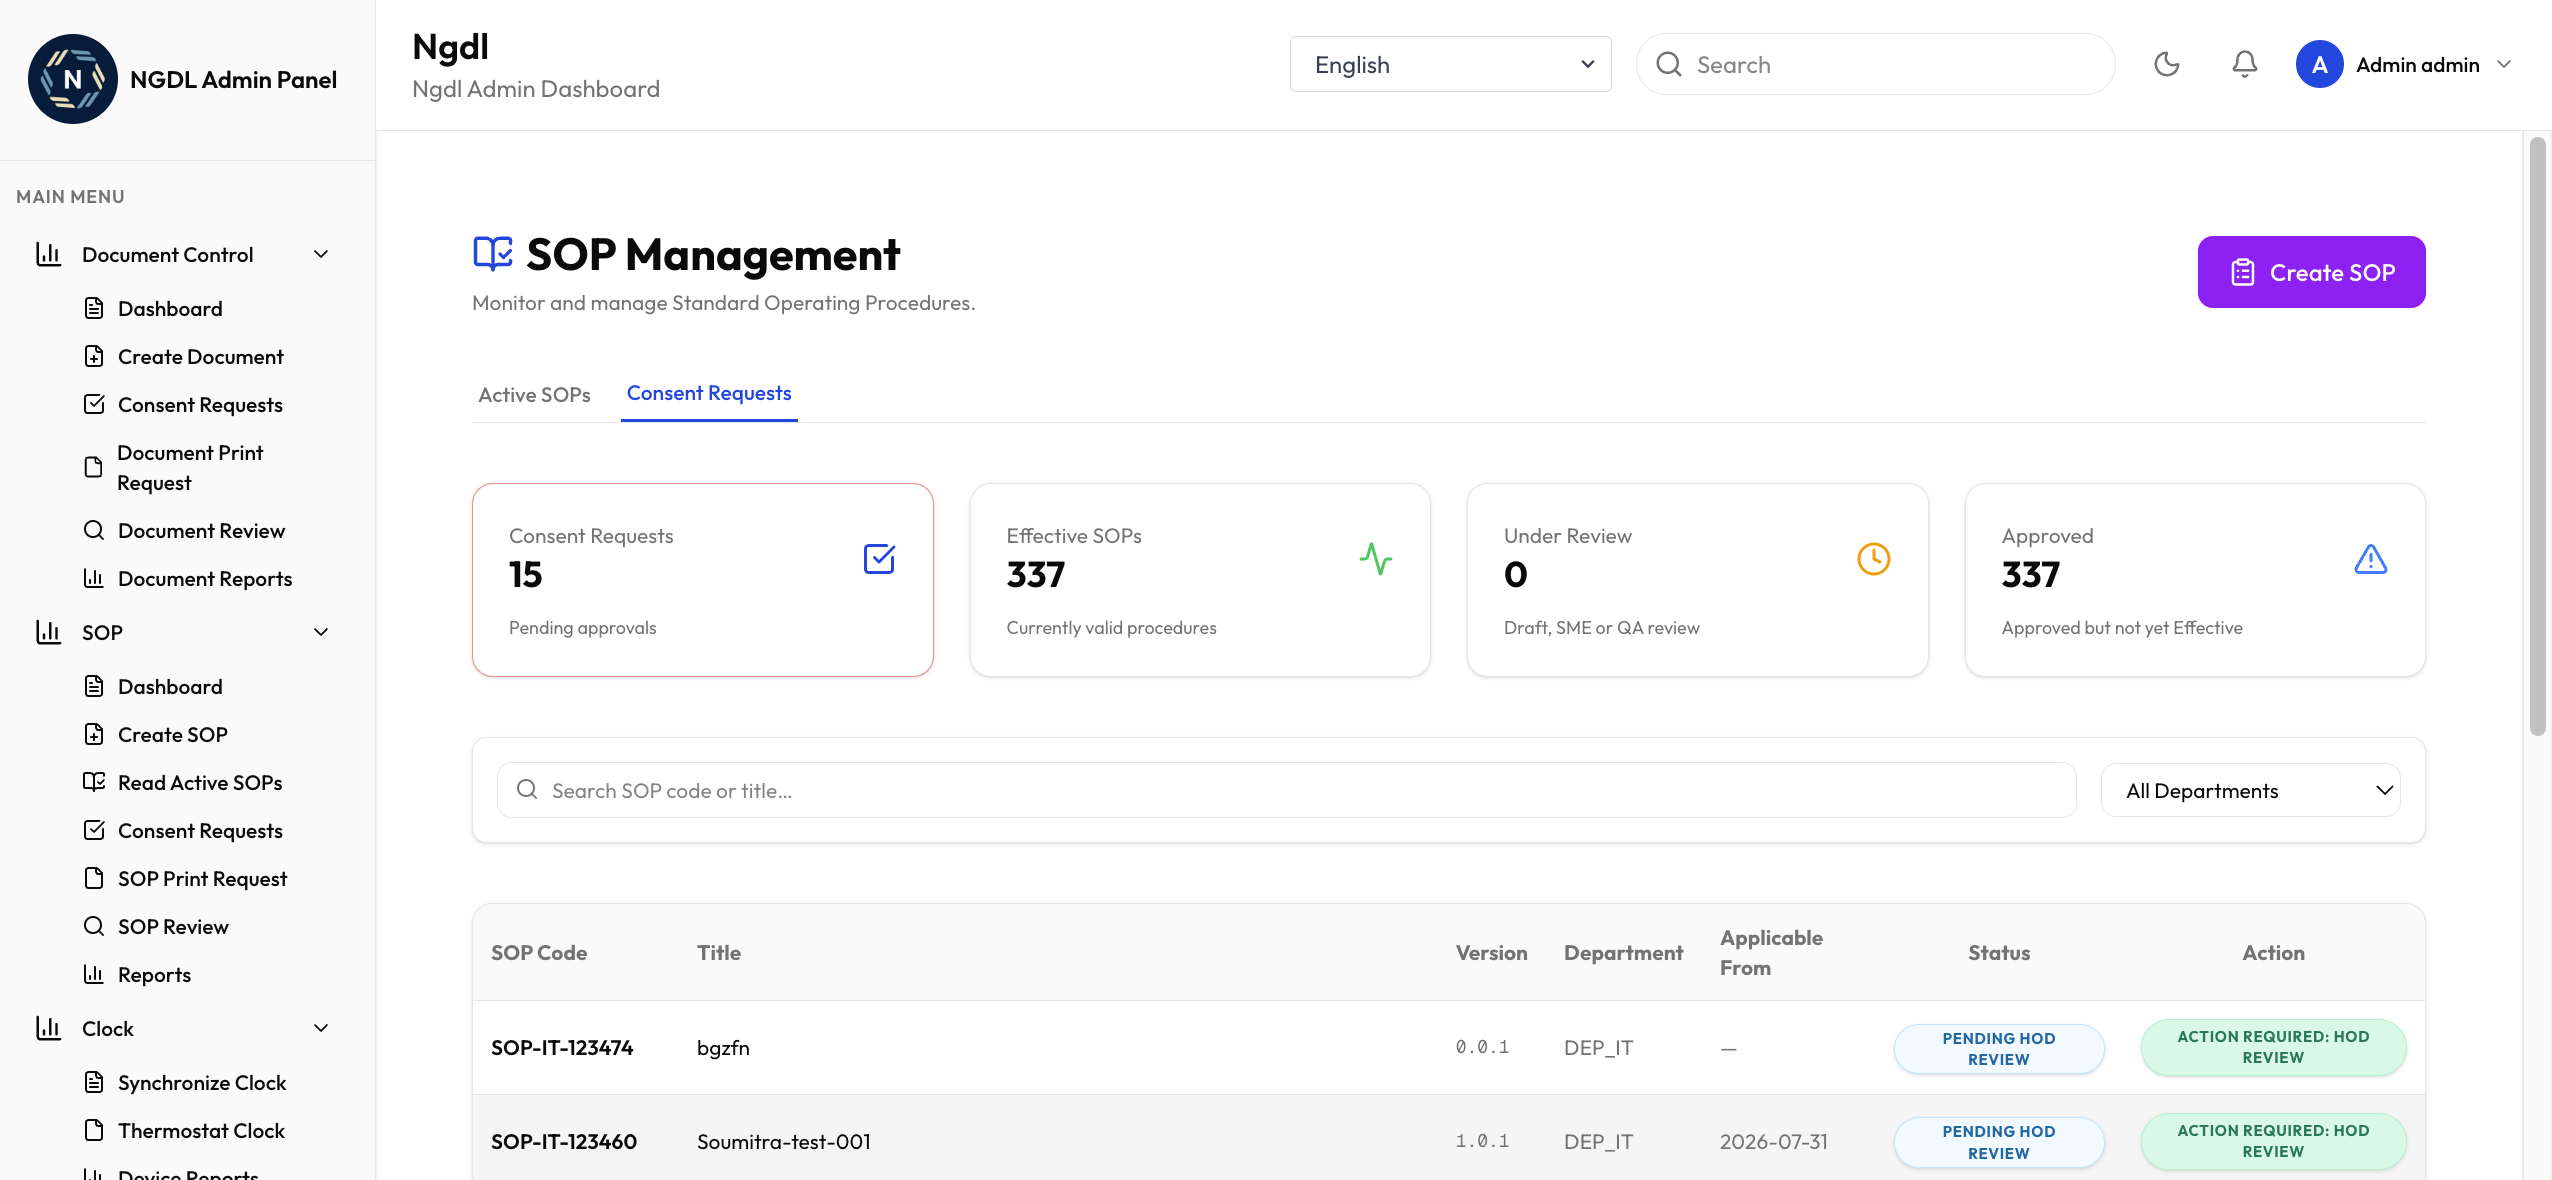Open Document Print Request page
The height and width of the screenshot is (1180, 2552).
tap(190, 468)
